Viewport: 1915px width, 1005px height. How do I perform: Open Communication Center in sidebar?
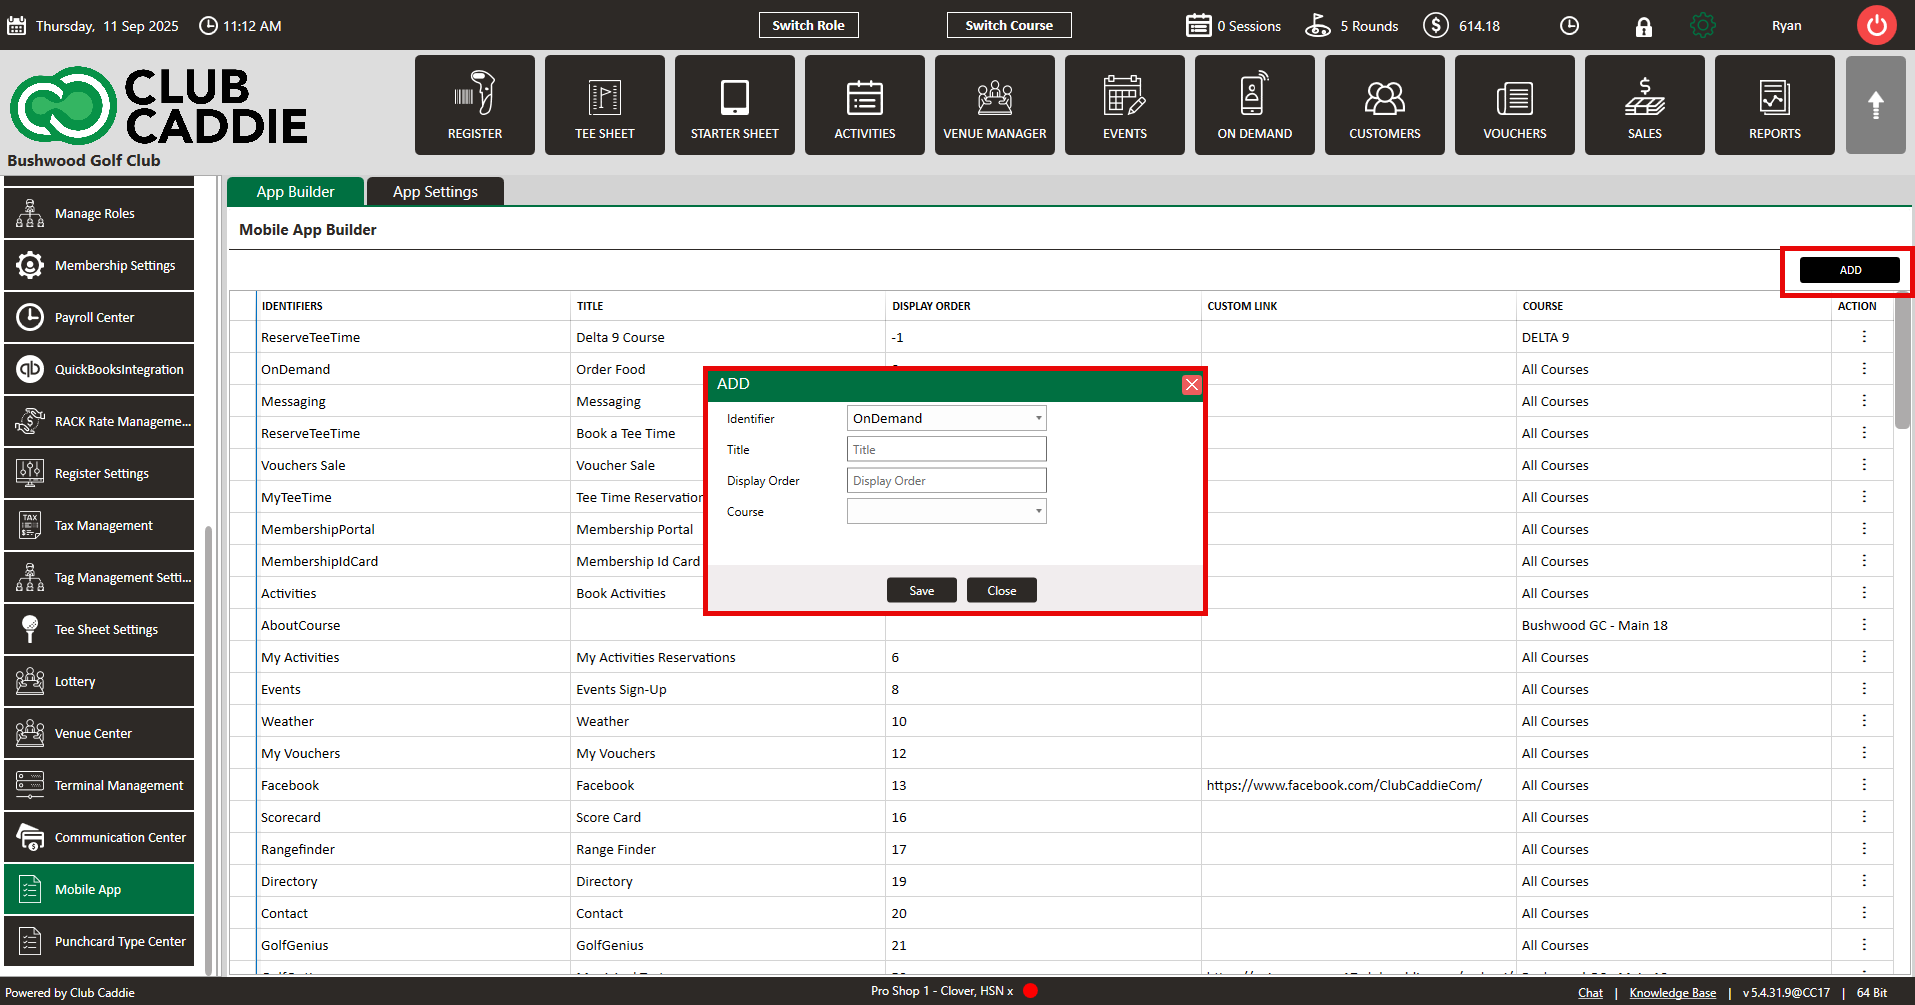click(99, 837)
